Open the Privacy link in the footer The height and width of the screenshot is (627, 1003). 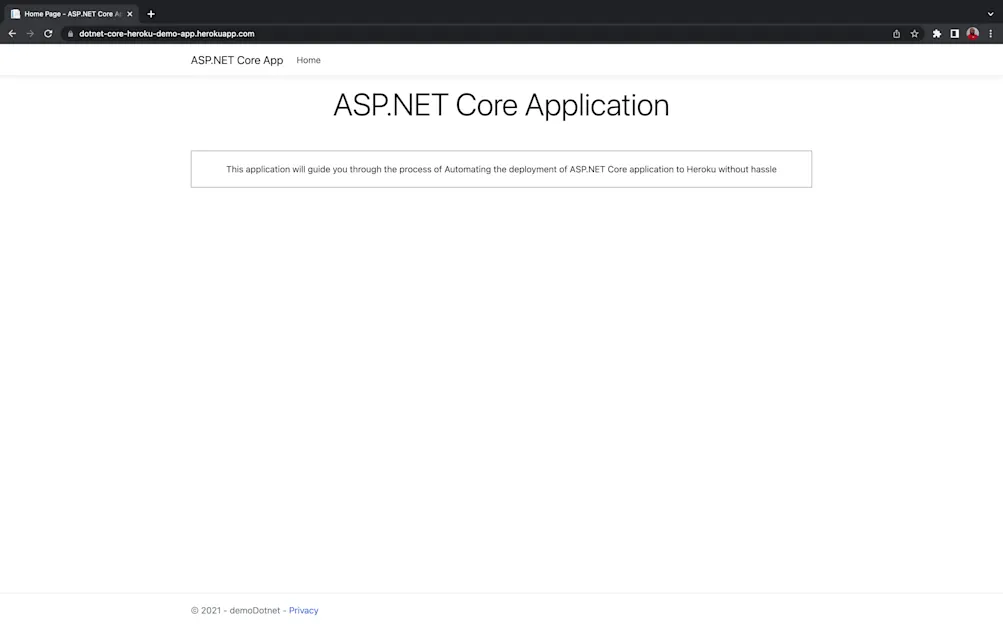[x=303, y=610]
